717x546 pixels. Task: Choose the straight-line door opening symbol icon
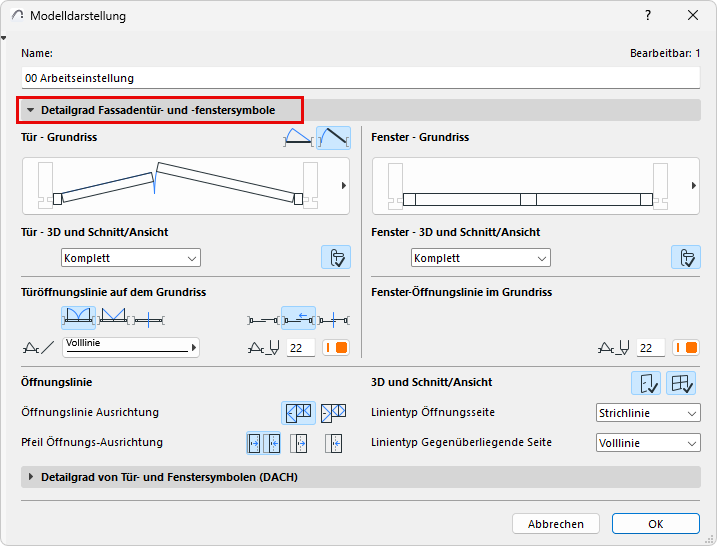[149, 319]
